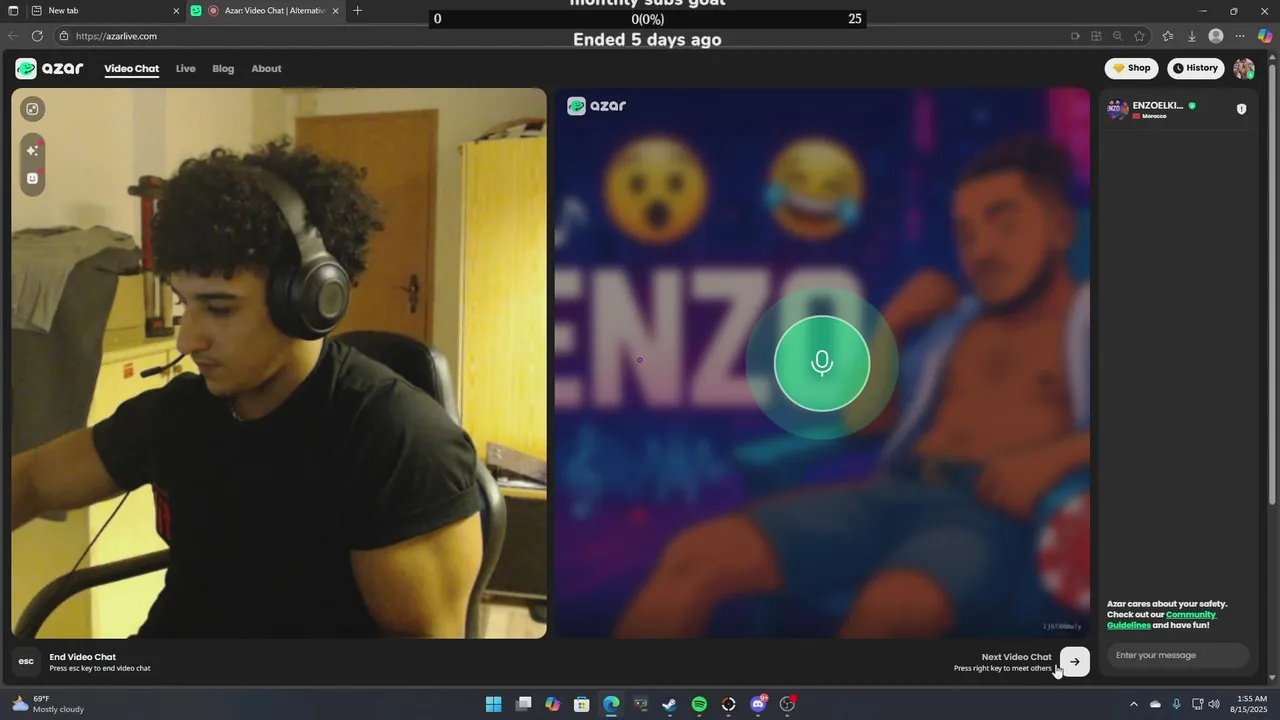Open browser Downloads
Viewport: 1280px width, 720px height.
(1192, 36)
